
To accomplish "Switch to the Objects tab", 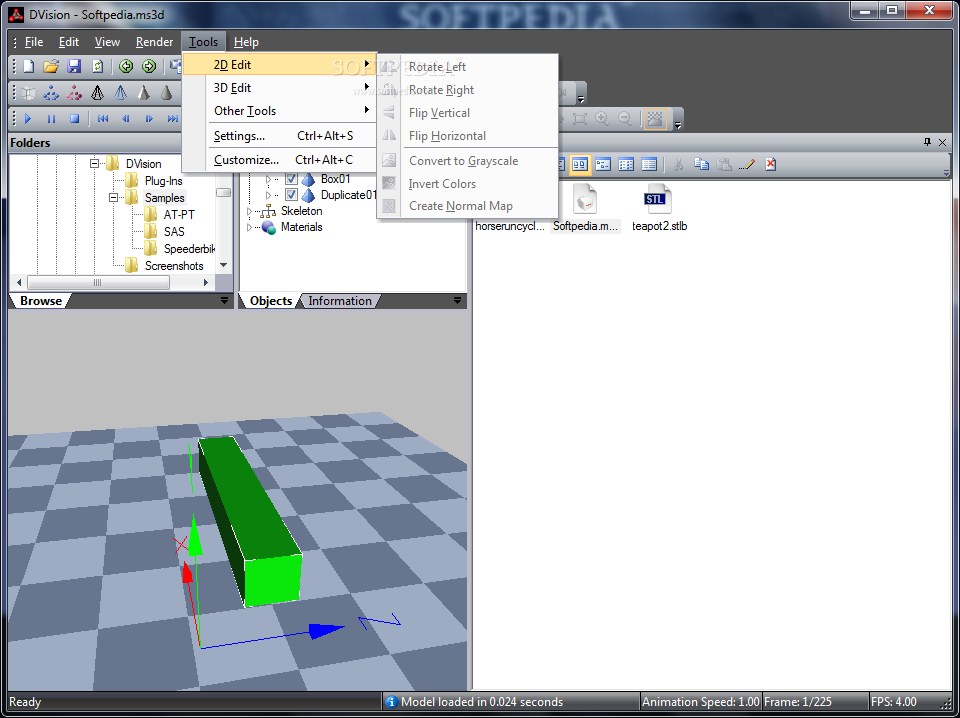I will point(271,301).
